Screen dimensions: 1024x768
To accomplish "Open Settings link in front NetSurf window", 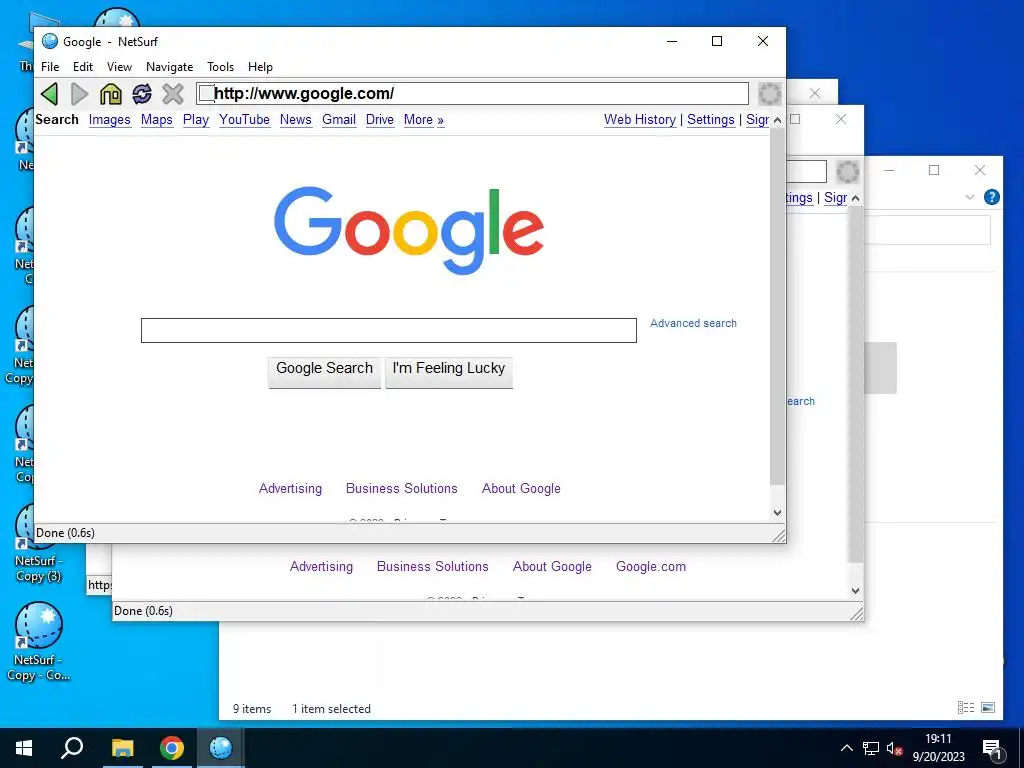I will (x=711, y=120).
